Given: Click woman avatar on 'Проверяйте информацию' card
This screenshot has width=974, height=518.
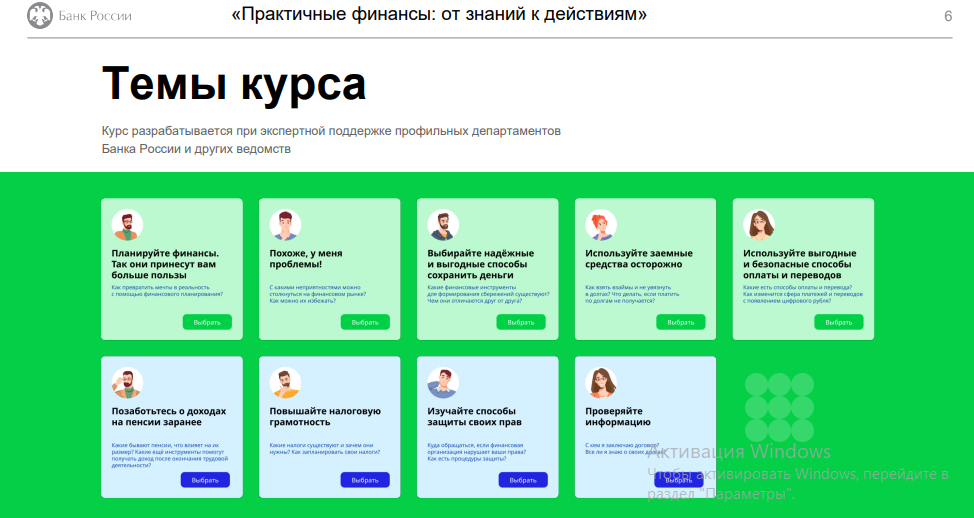Looking at the screenshot, I should [601, 383].
